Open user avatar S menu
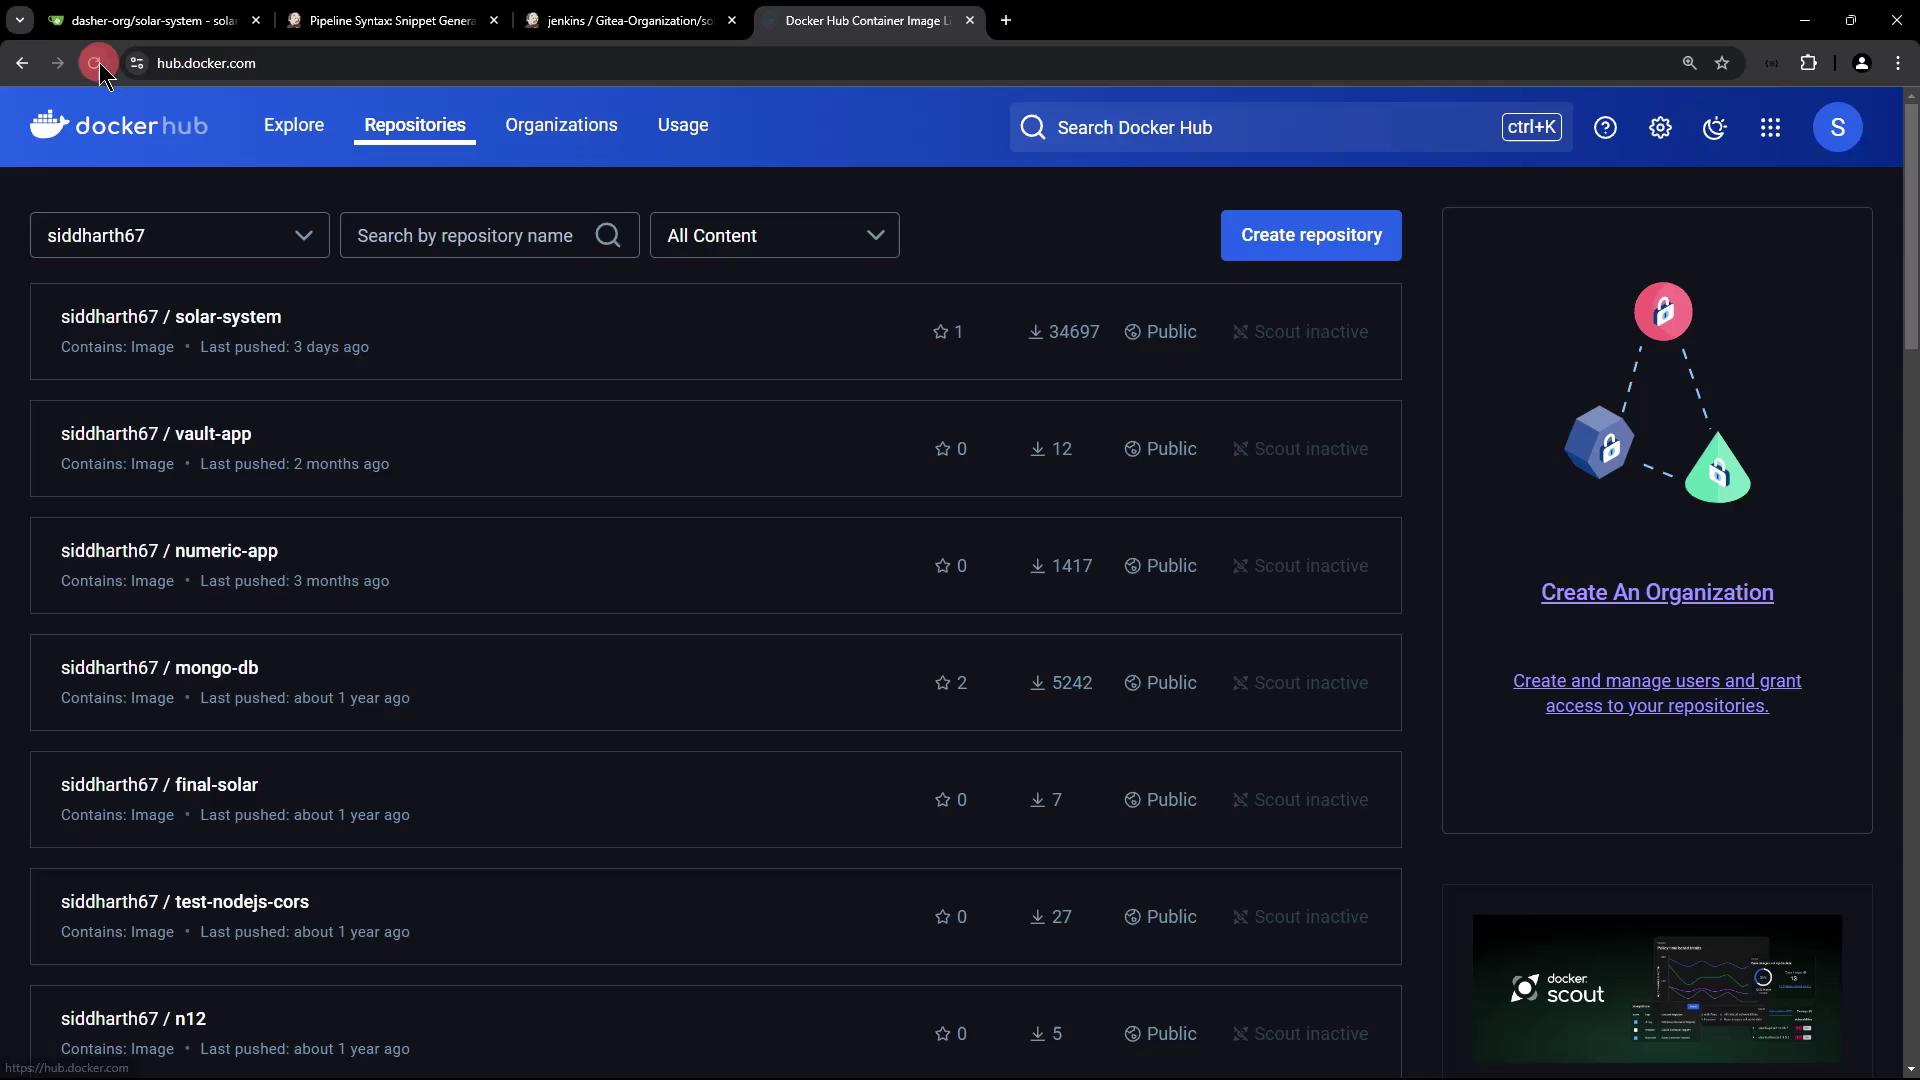The image size is (1920, 1080). tap(1837, 127)
